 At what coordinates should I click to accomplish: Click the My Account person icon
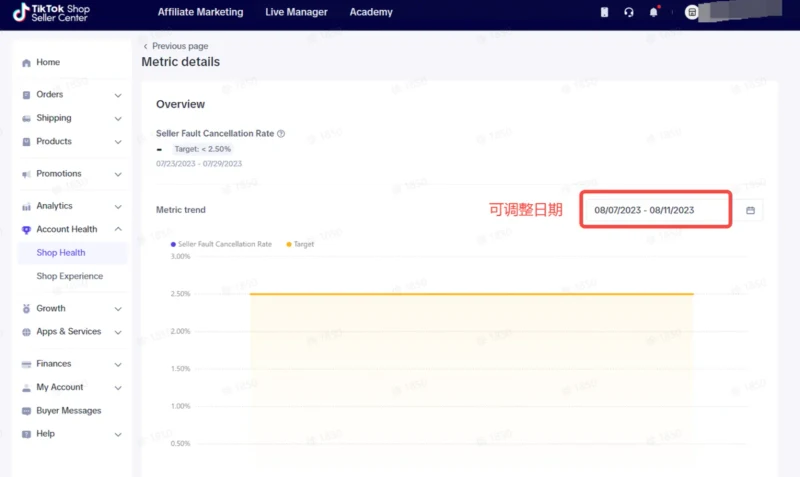coord(27,388)
